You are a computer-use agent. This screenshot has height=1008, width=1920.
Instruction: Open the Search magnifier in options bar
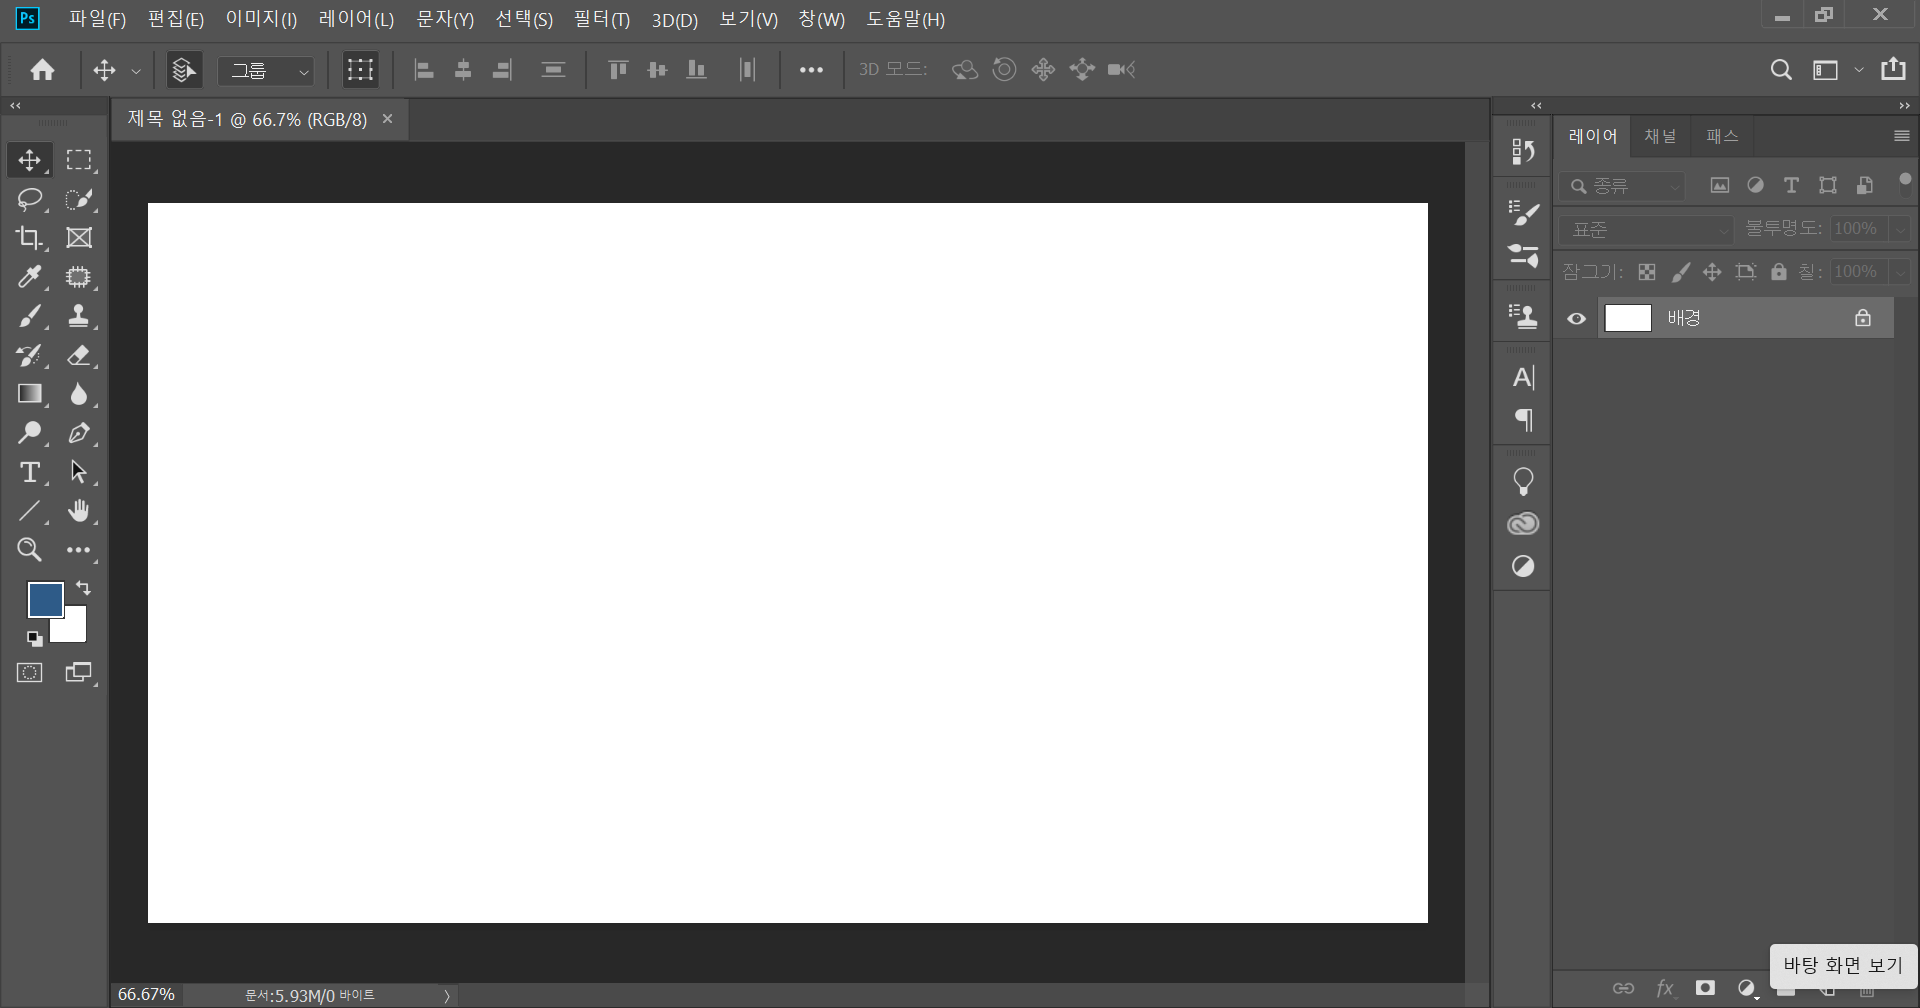pyautogui.click(x=1781, y=70)
